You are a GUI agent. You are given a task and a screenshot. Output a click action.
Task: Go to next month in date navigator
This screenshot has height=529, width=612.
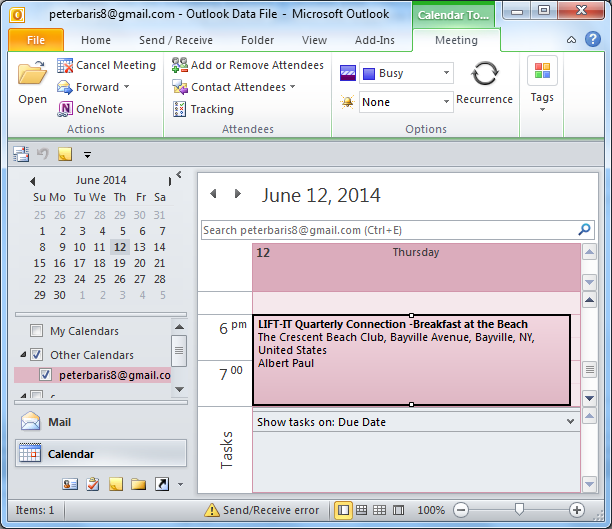(170, 181)
